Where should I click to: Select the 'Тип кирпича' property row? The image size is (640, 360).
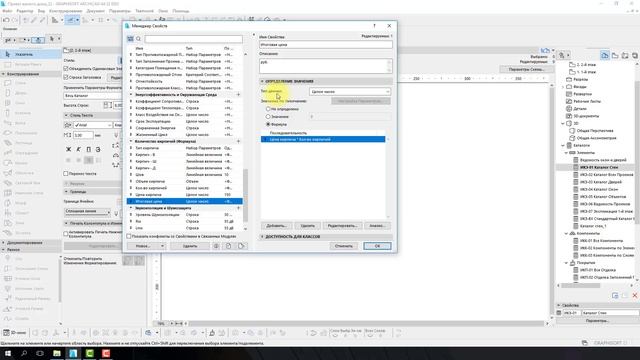click(x=184, y=148)
